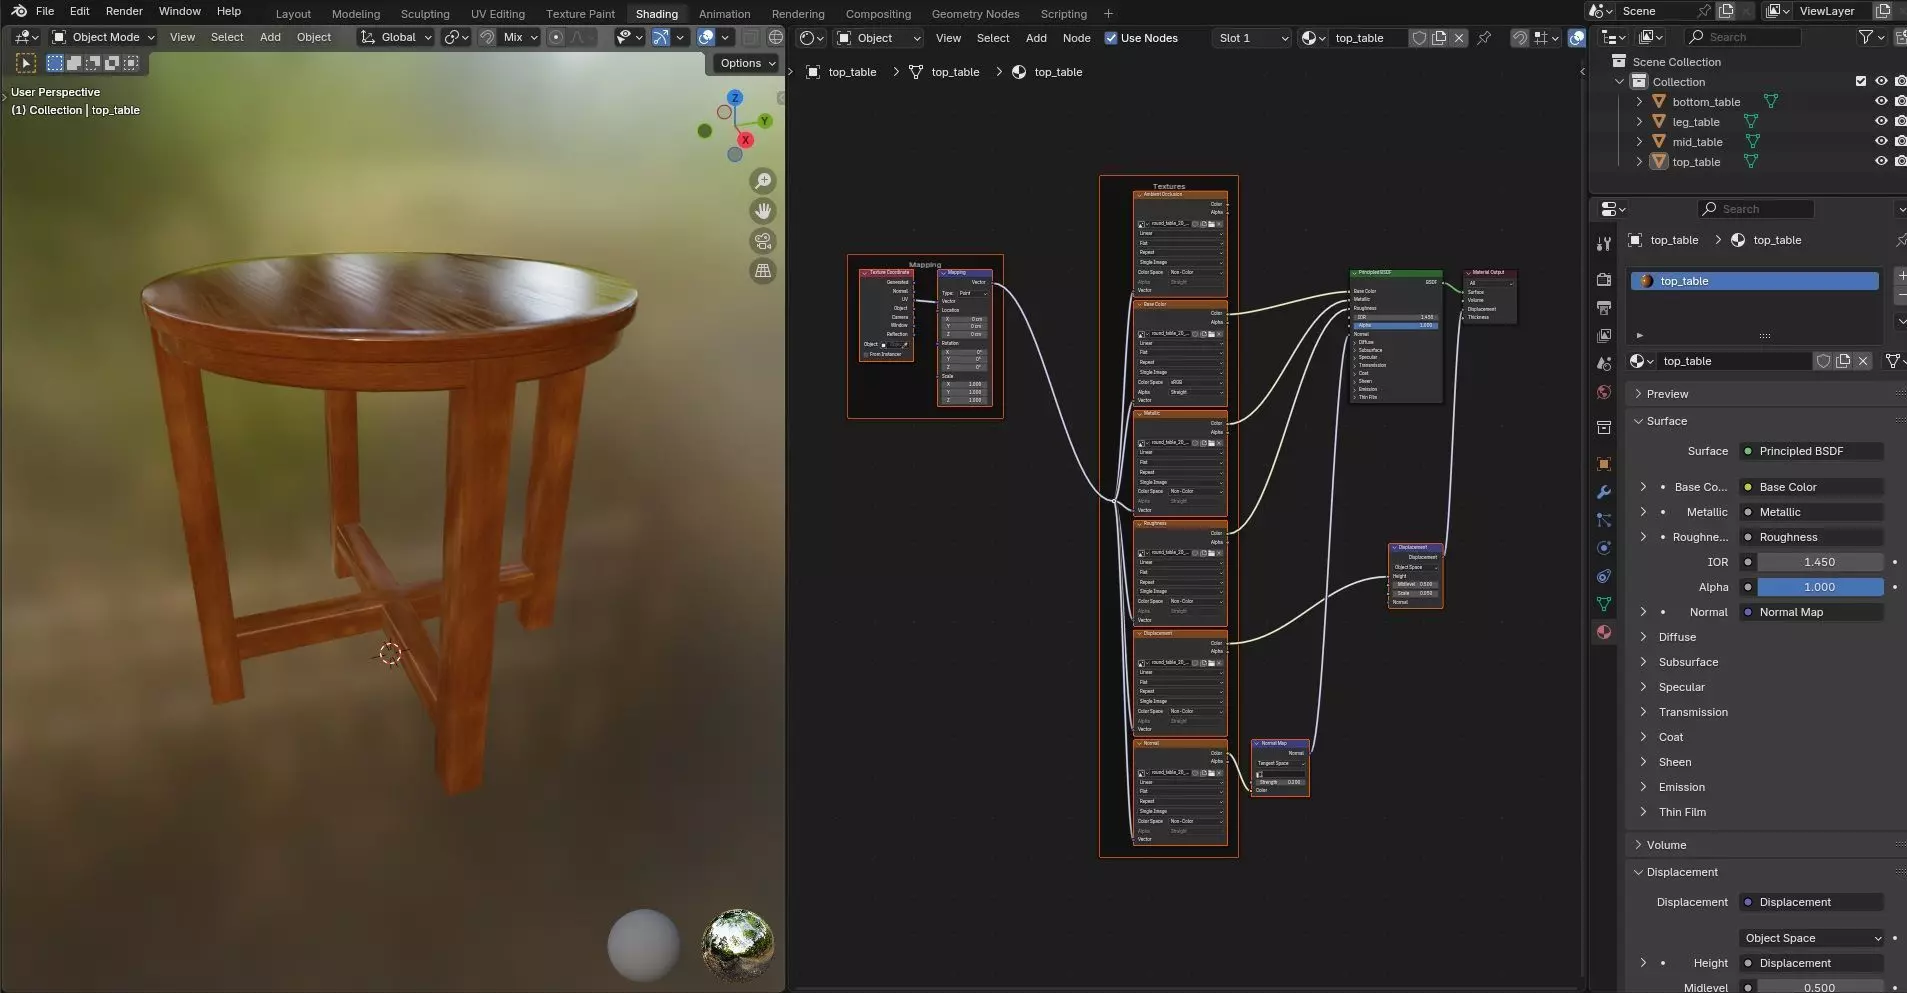Toggle the camera view gizmo

tap(763, 241)
